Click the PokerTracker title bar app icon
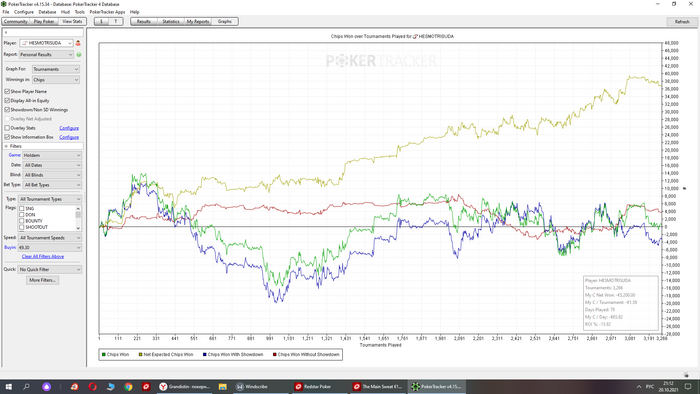The height and width of the screenshot is (394, 700). tap(4, 4)
